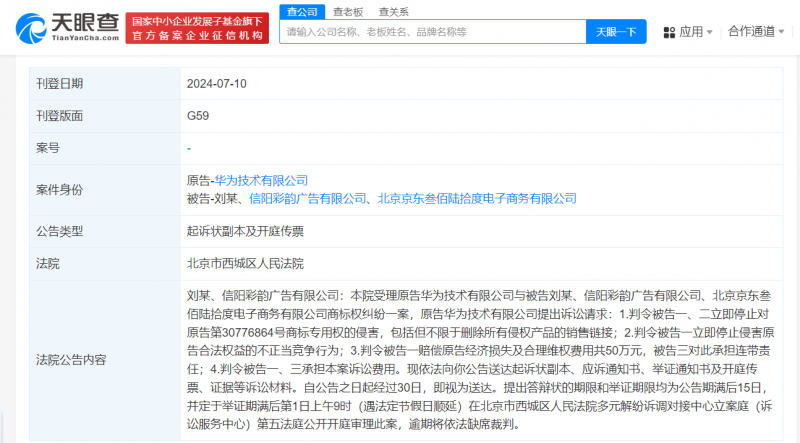Switch to the 查老板 tab

click(347, 10)
